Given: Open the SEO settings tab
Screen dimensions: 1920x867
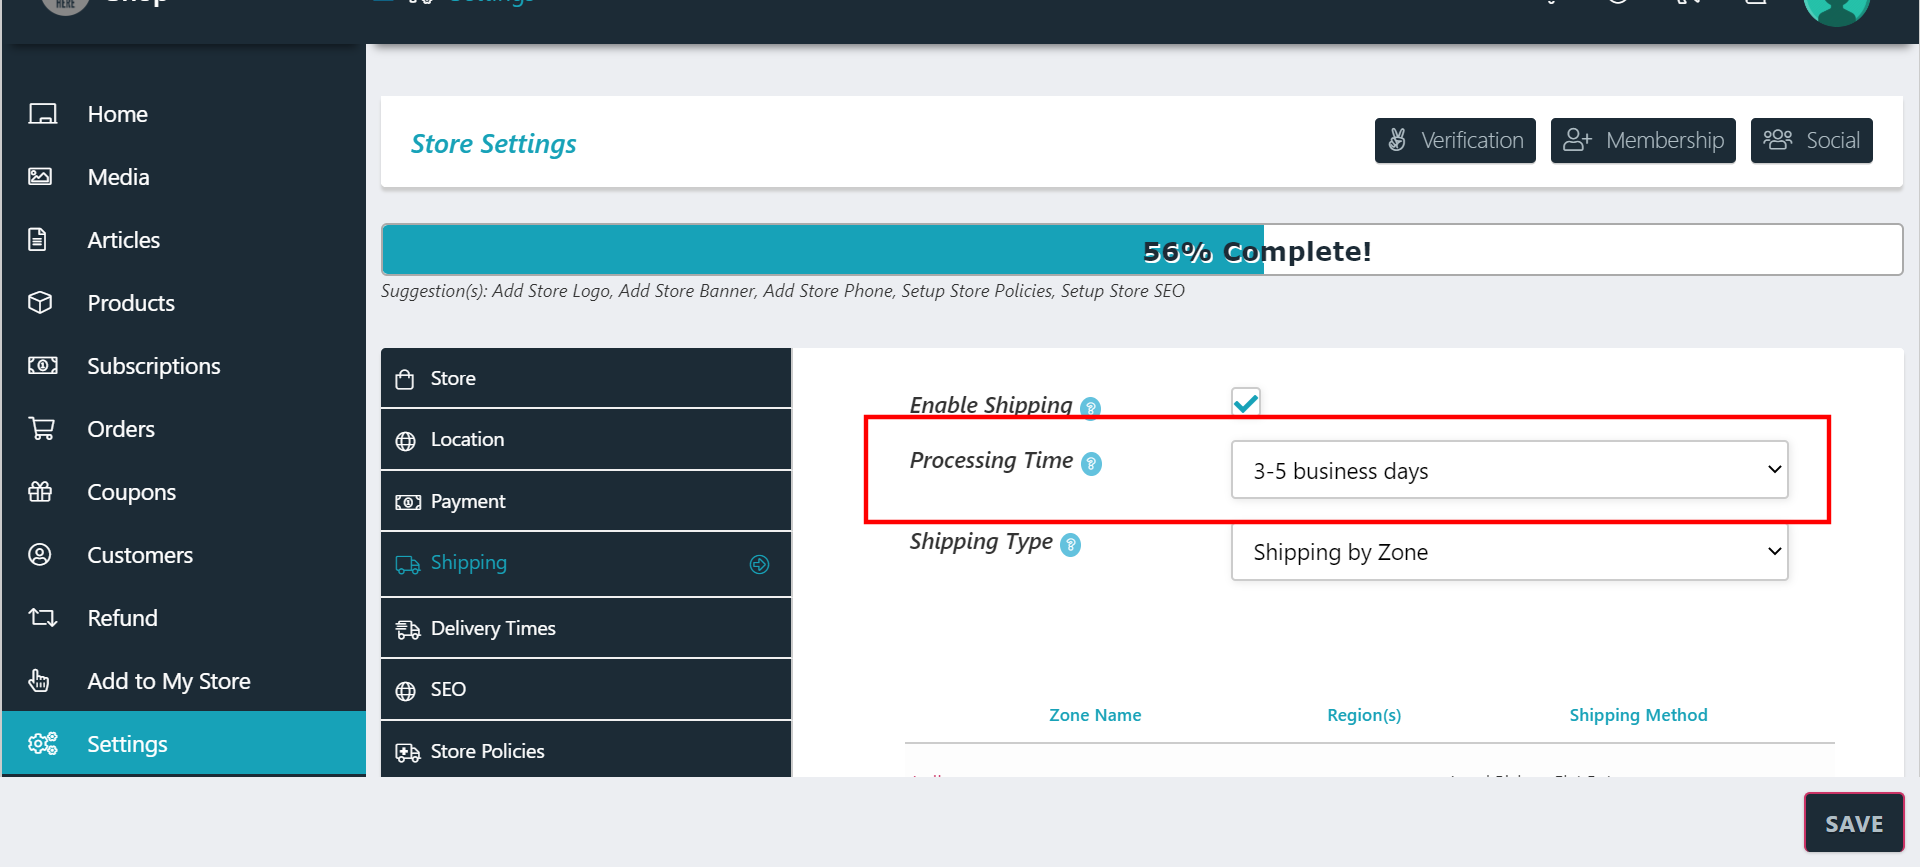Looking at the screenshot, I should click(x=586, y=690).
